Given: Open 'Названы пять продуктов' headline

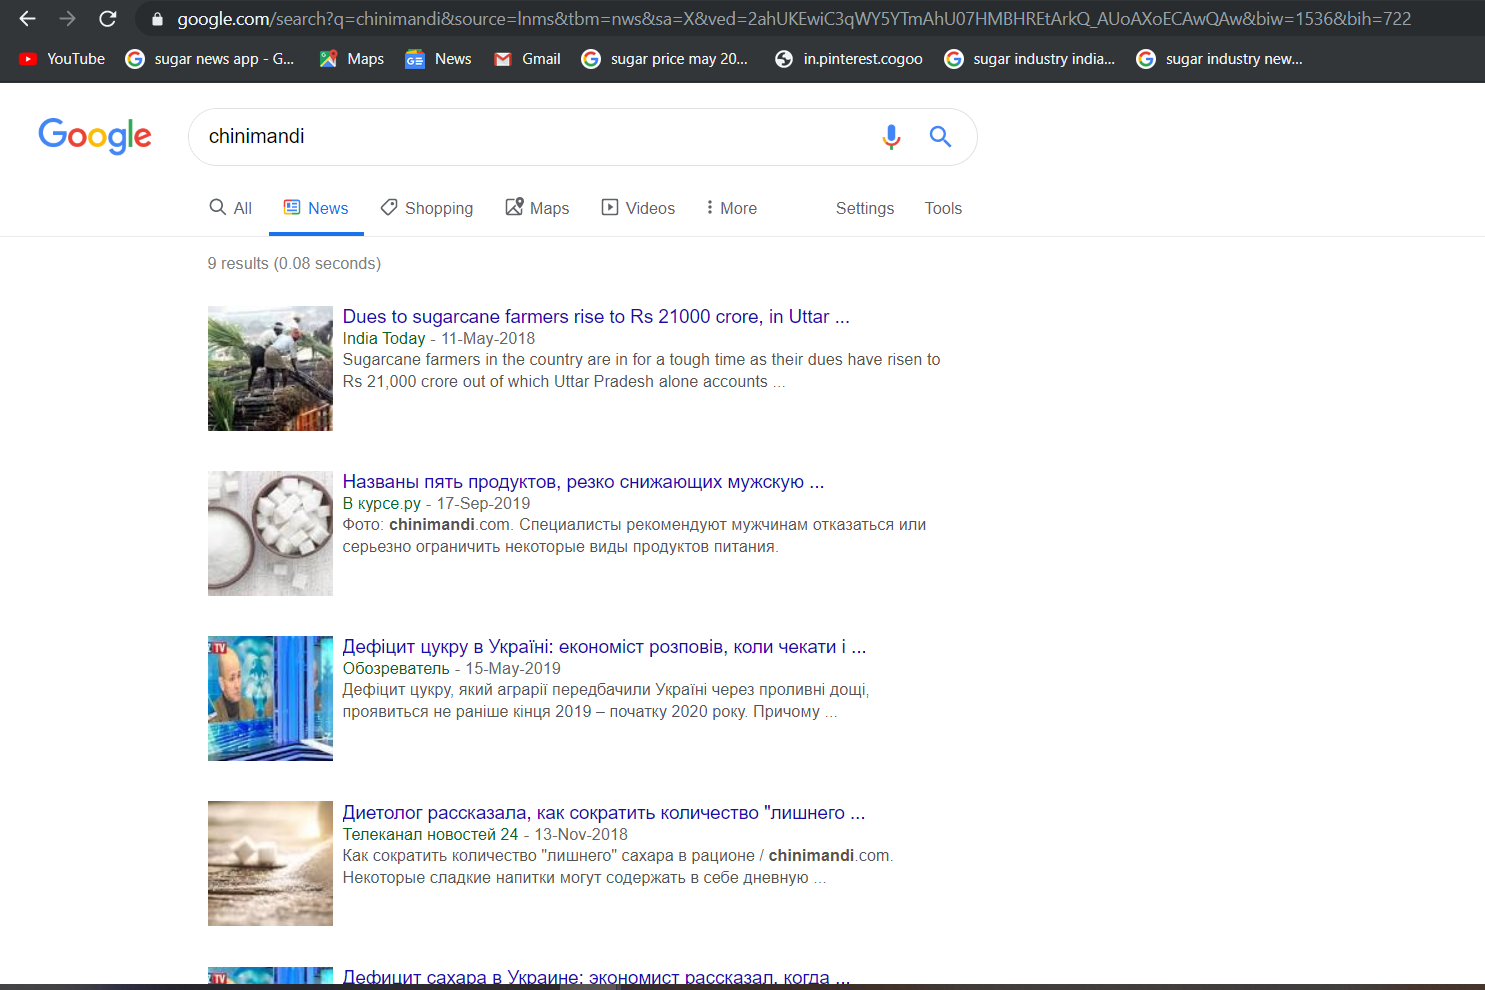Looking at the screenshot, I should tap(583, 482).
